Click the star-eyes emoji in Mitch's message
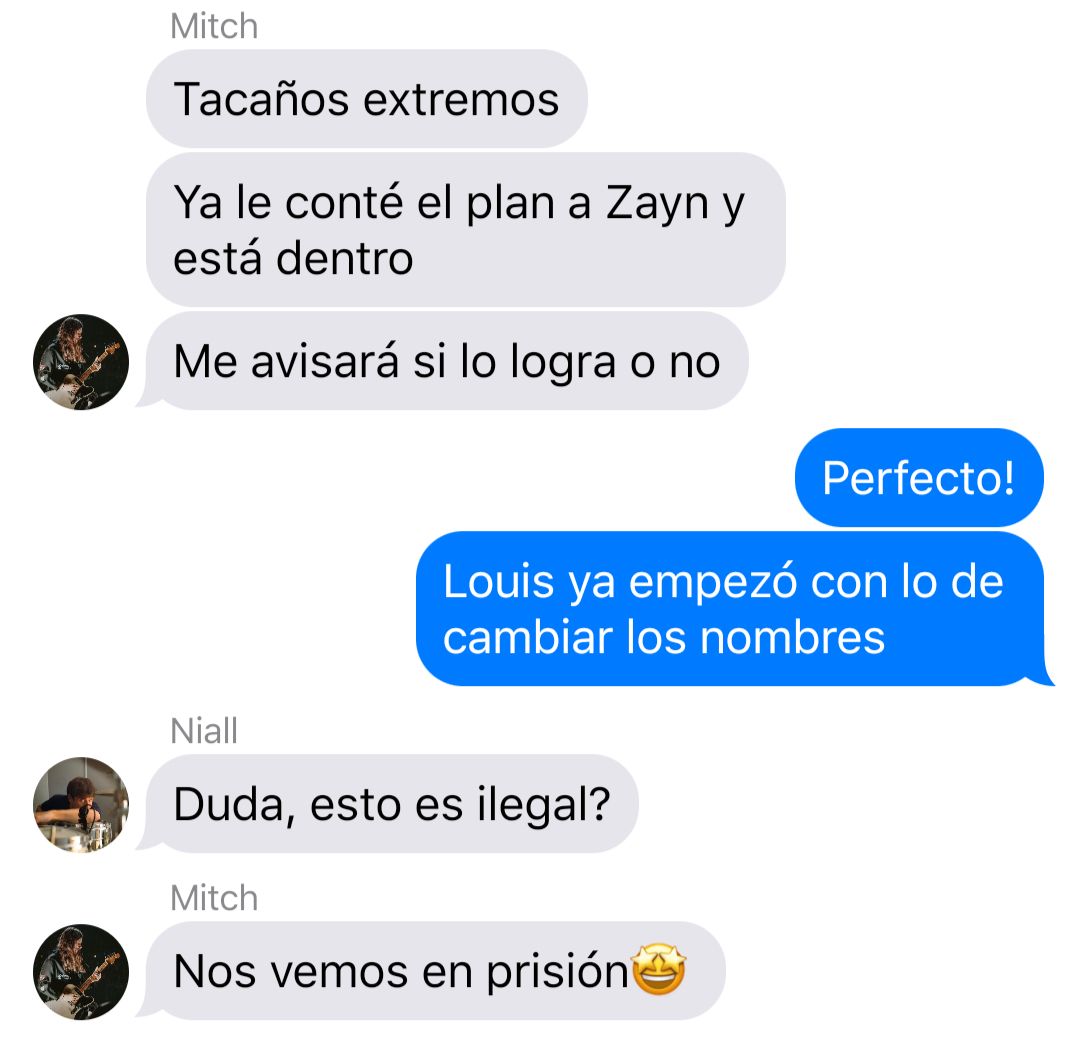The width and height of the screenshot is (1080, 1052). click(658, 969)
